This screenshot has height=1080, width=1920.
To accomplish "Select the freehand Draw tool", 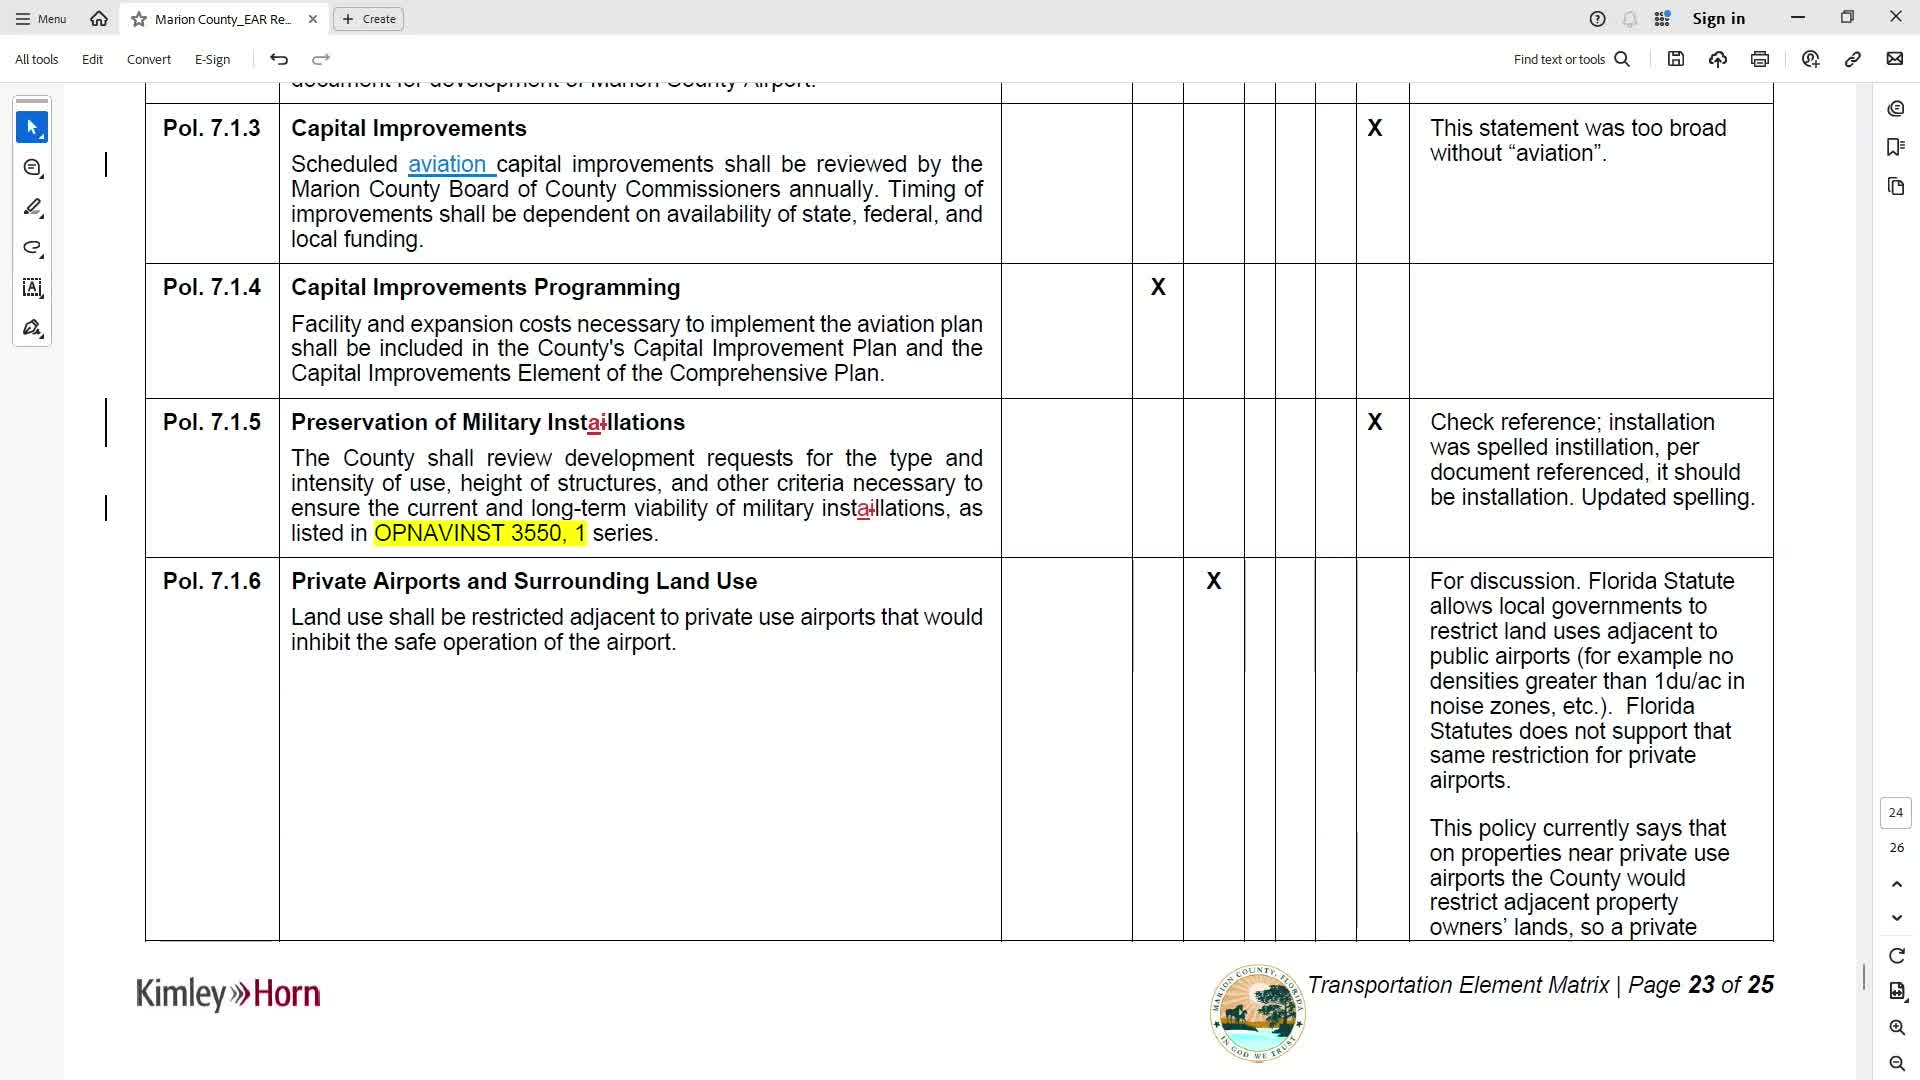I will (32, 248).
